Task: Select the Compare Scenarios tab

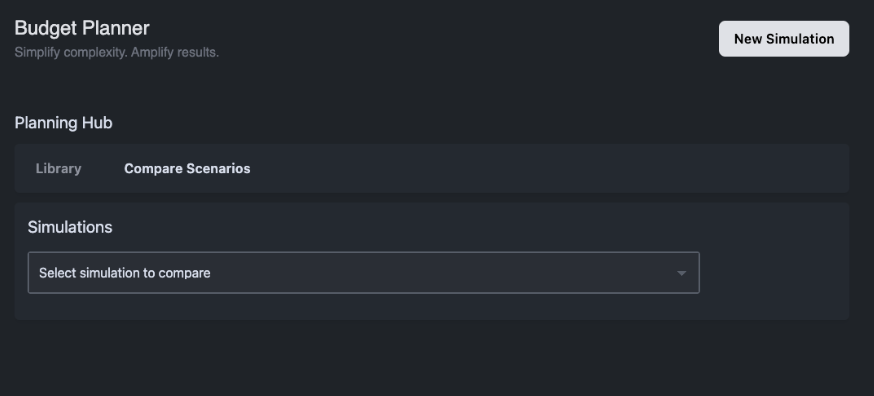Action: coord(187,168)
